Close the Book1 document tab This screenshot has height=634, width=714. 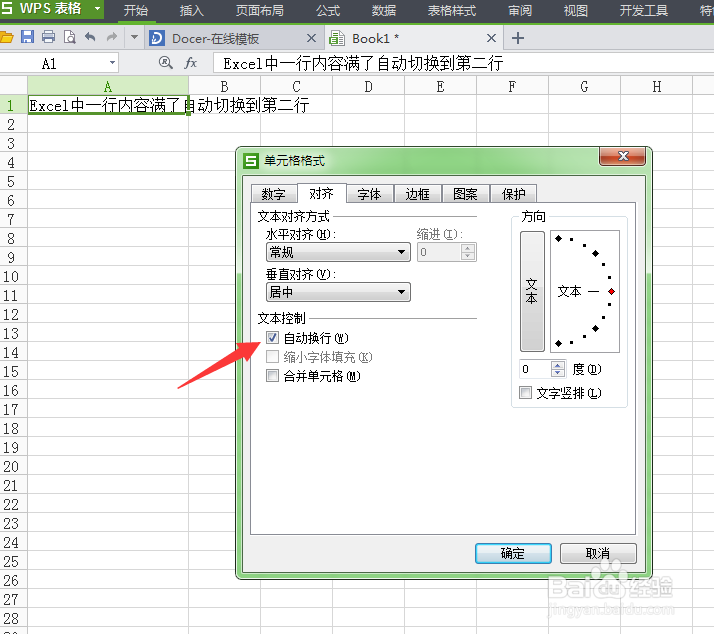point(491,38)
